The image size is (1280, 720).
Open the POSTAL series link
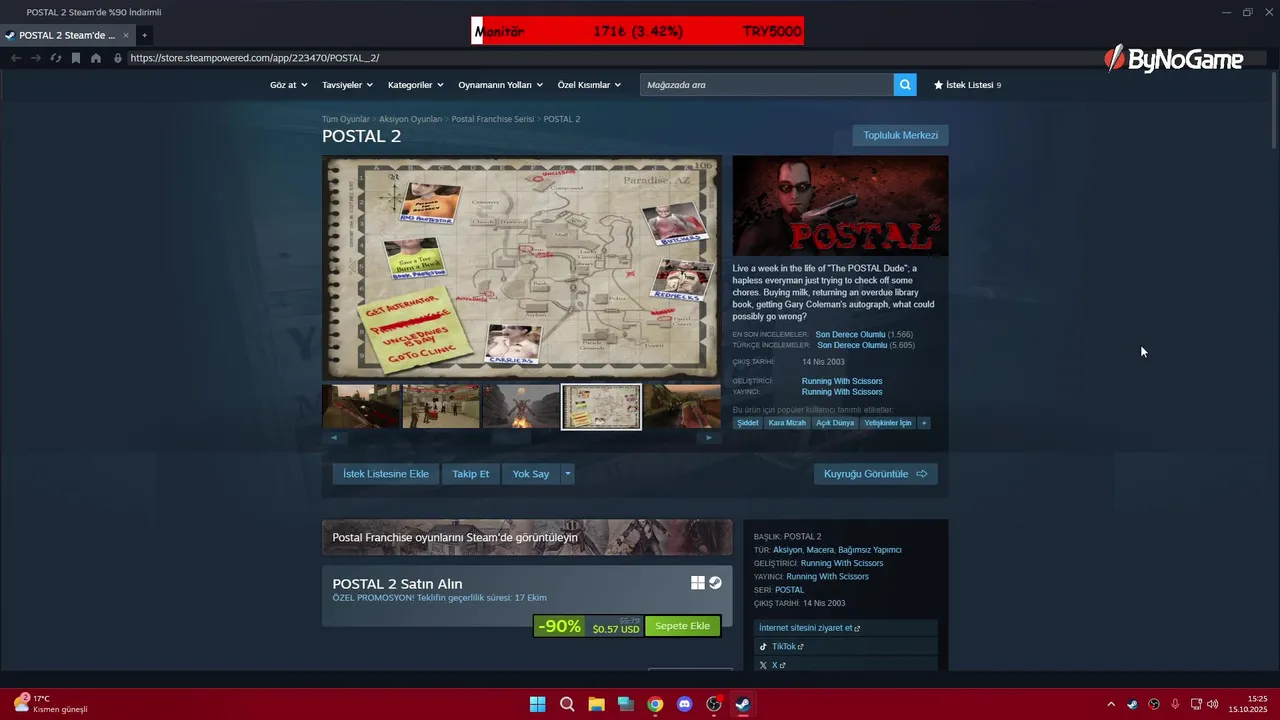click(790, 590)
